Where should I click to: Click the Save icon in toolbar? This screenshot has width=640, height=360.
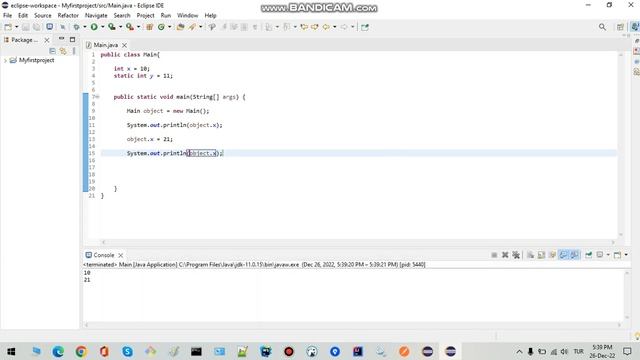click(25, 27)
